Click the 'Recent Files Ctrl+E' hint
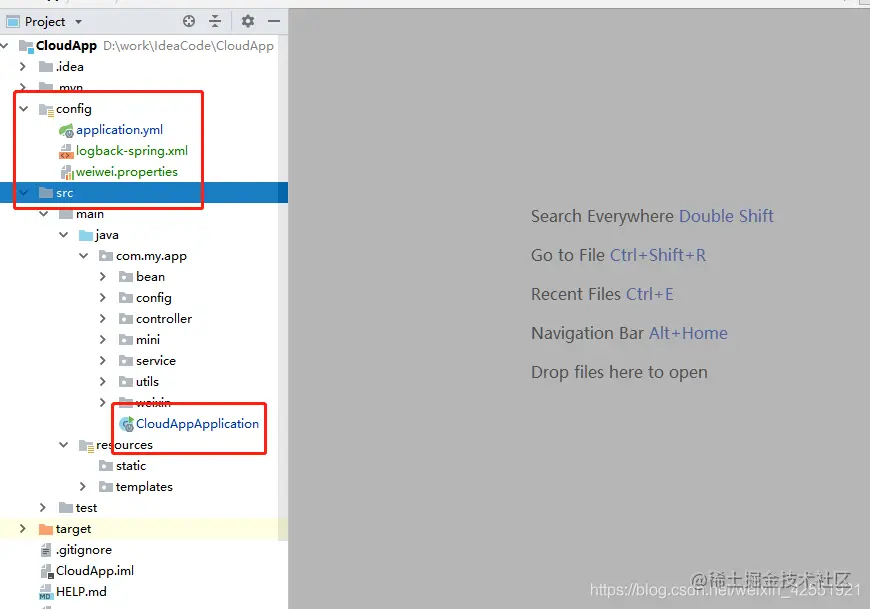Image resolution: width=870 pixels, height=609 pixels. [x=603, y=294]
